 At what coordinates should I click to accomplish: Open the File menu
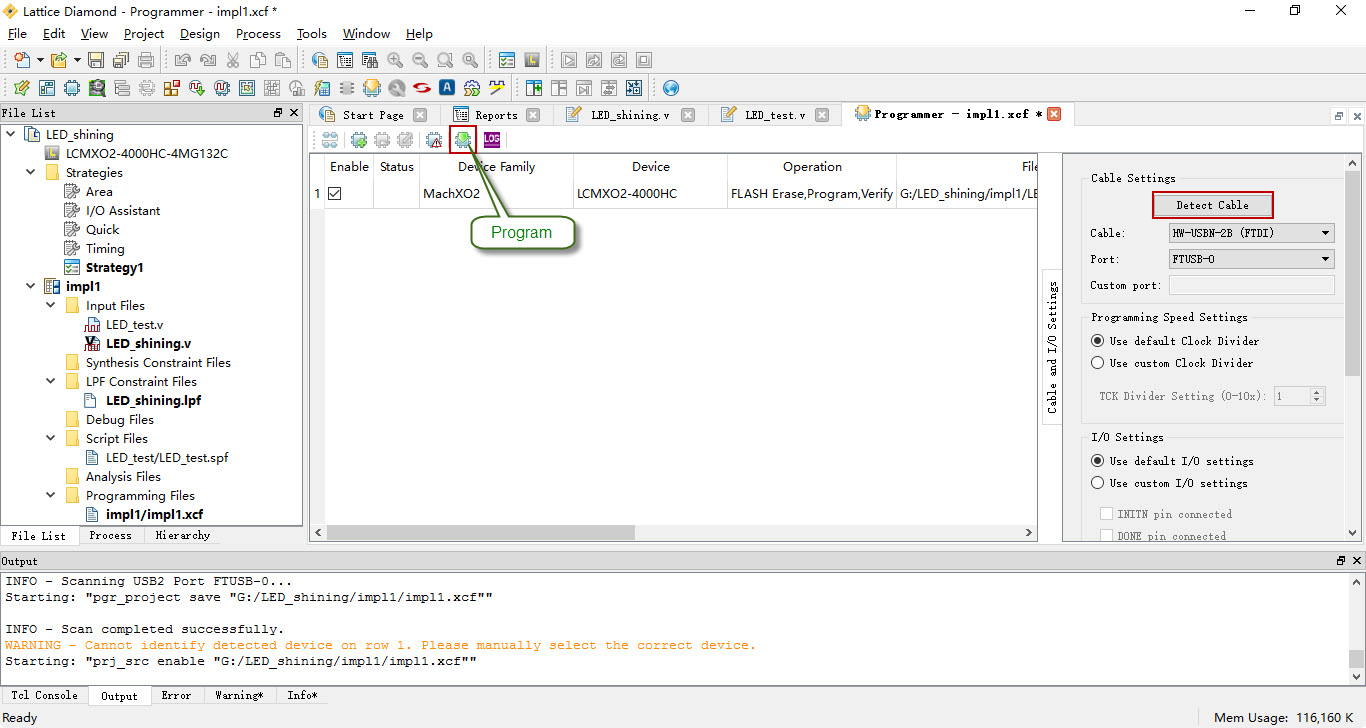pos(17,33)
